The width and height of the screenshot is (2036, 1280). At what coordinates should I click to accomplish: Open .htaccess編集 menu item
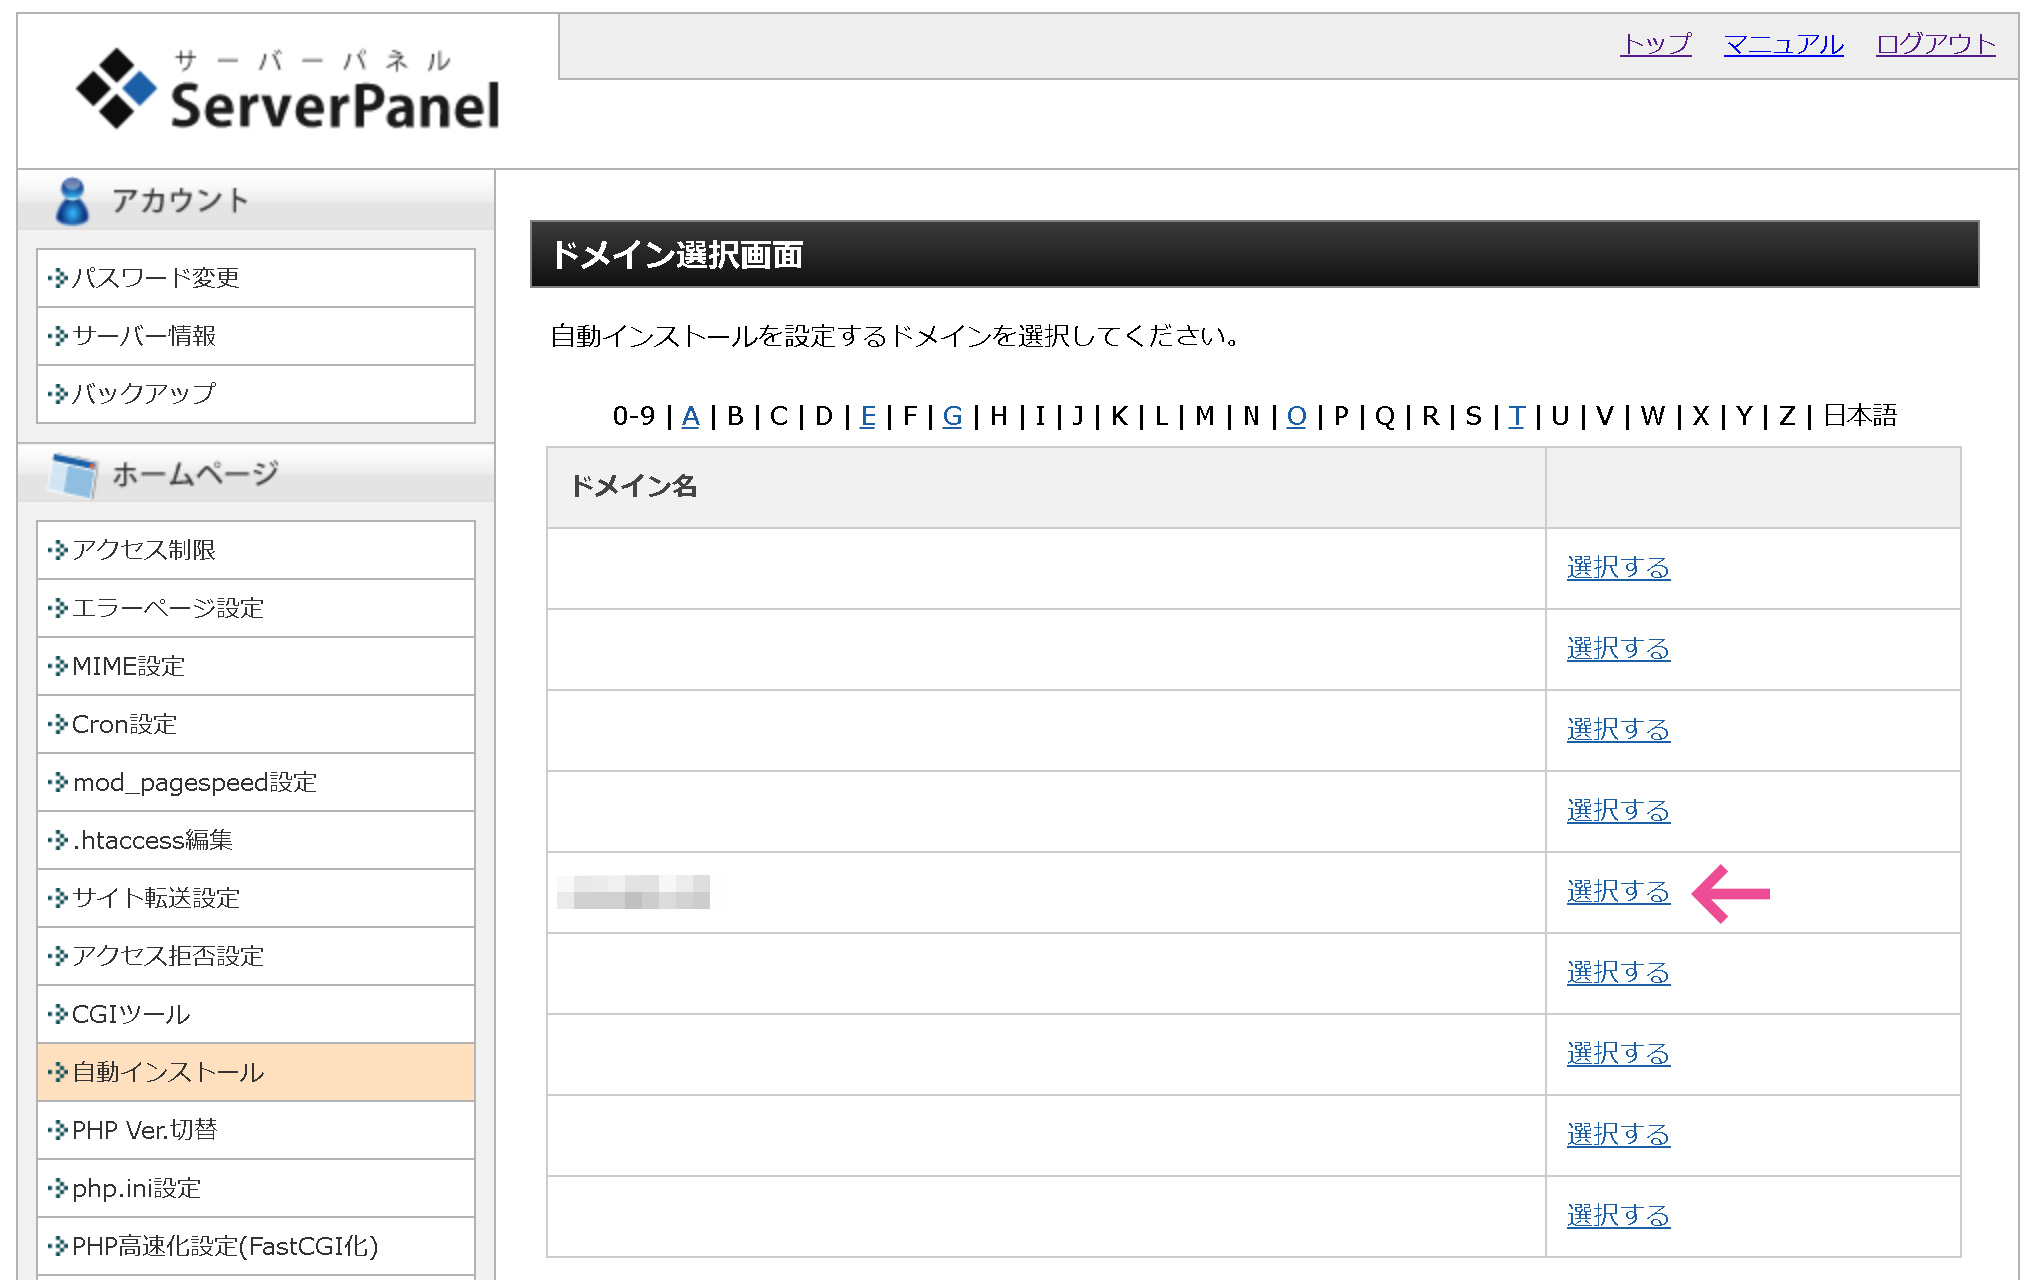(x=153, y=840)
